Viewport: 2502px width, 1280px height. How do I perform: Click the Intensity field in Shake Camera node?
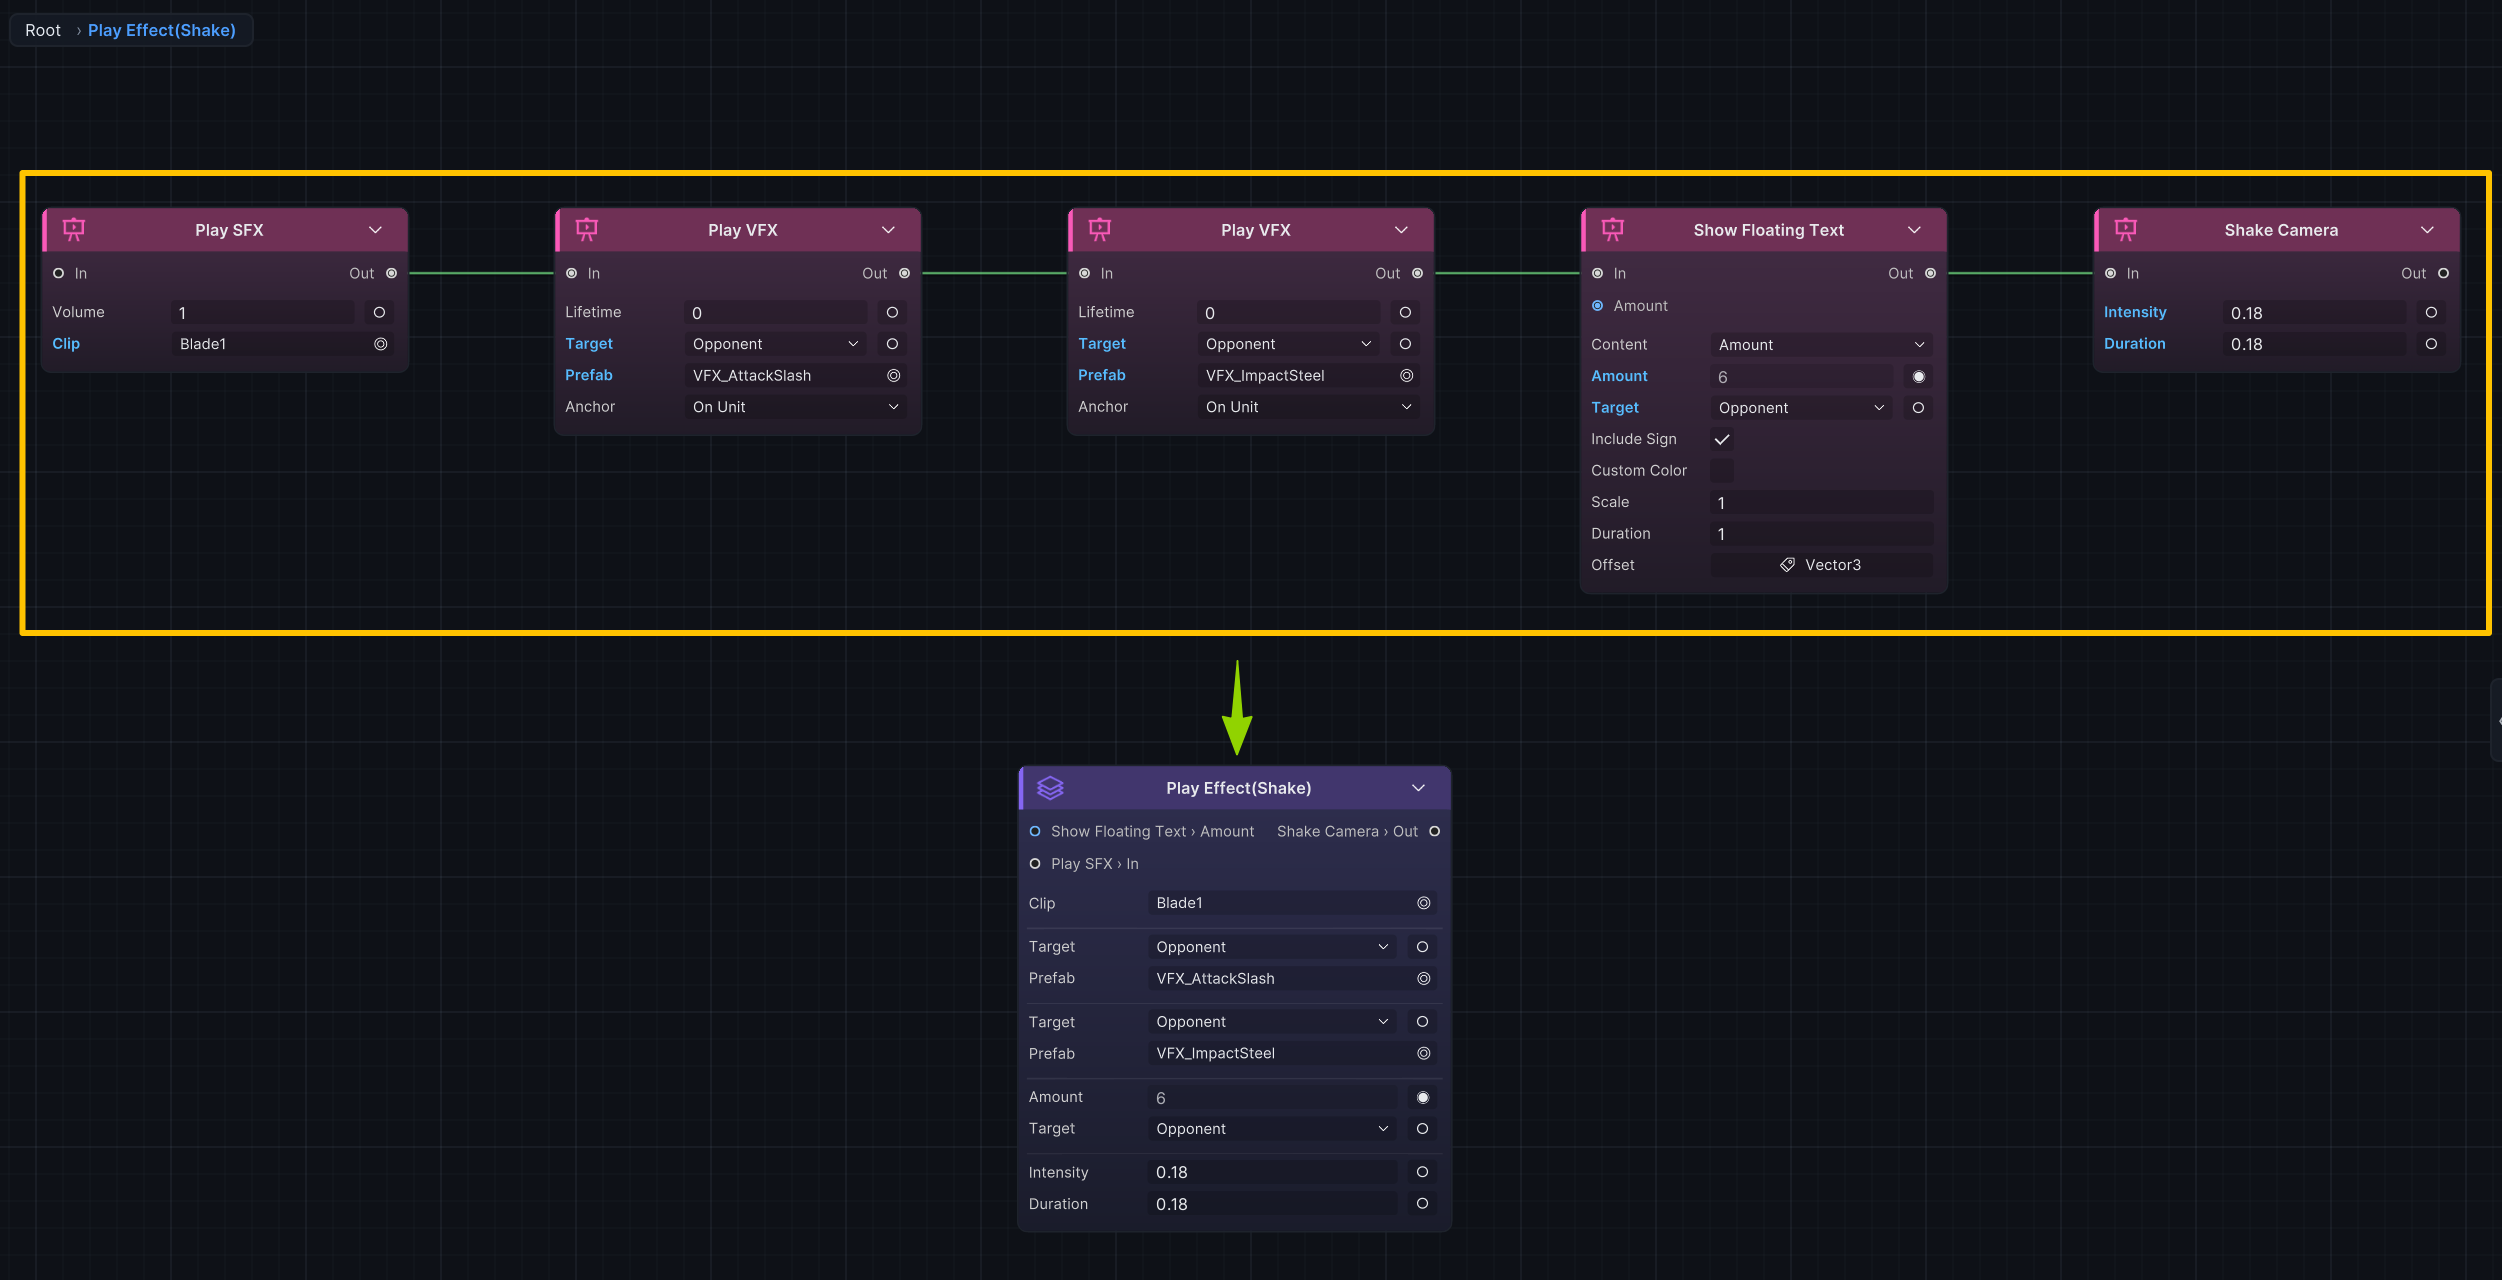click(x=2312, y=313)
